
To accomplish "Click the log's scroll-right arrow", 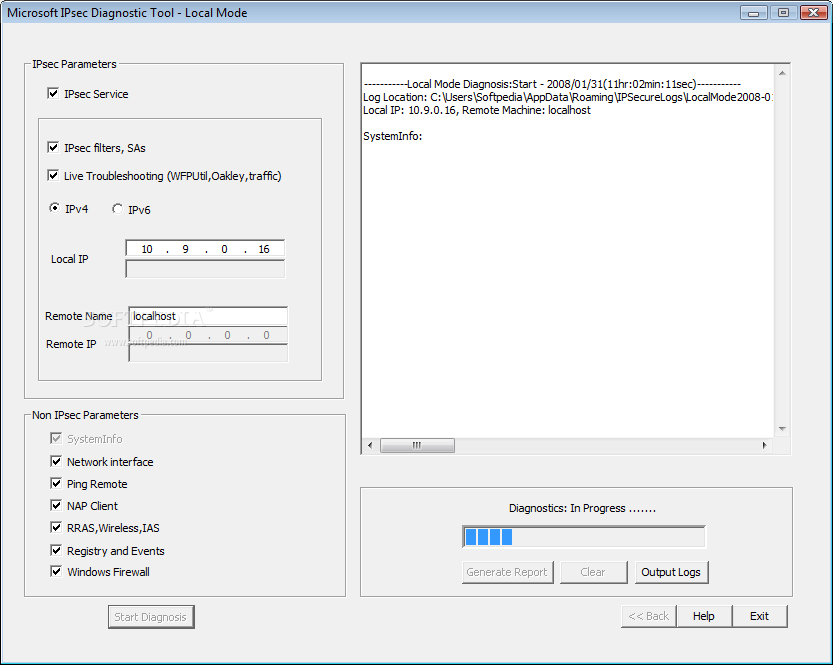I will [x=764, y=445].
